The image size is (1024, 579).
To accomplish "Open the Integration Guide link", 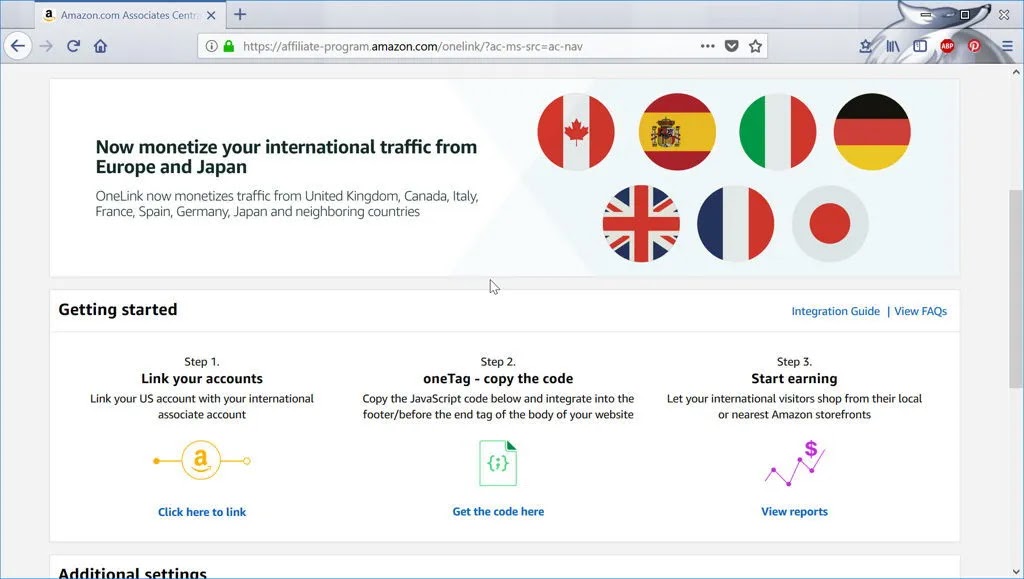I will [x=835, y=311].
